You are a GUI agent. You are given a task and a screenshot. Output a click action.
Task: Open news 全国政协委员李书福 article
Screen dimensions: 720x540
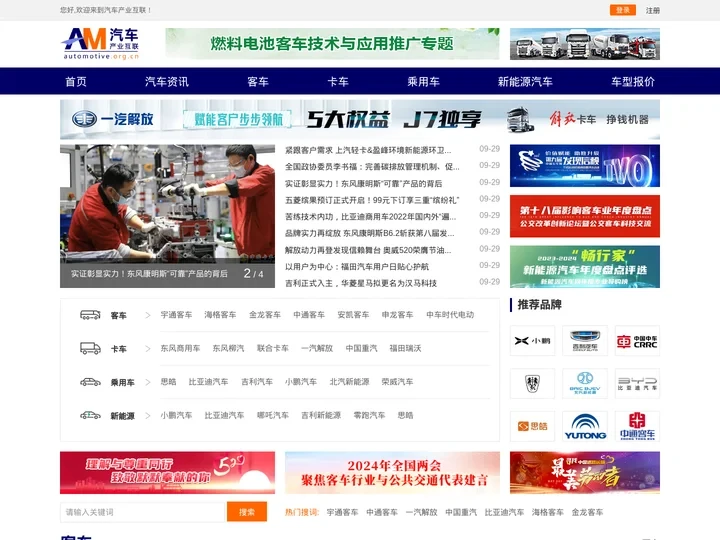click(372, 167)
